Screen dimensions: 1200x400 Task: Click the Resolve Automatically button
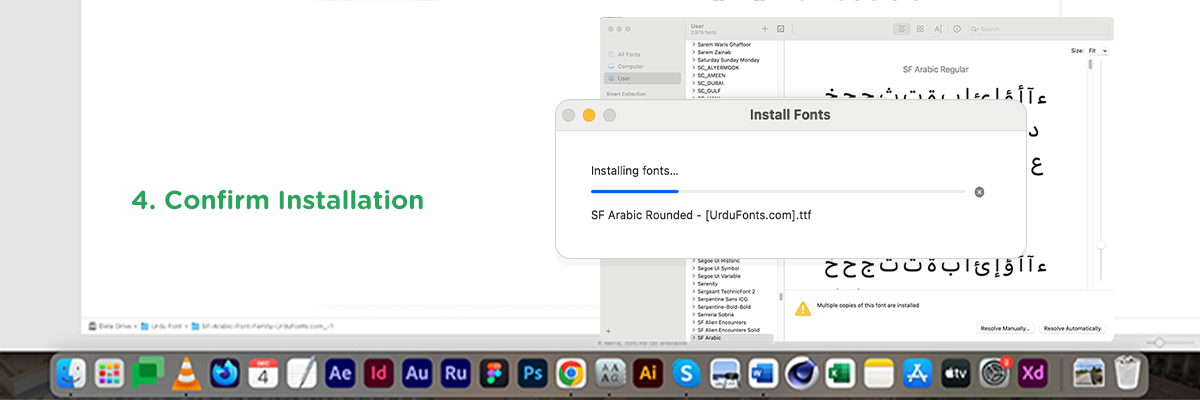coord(1072,328)
